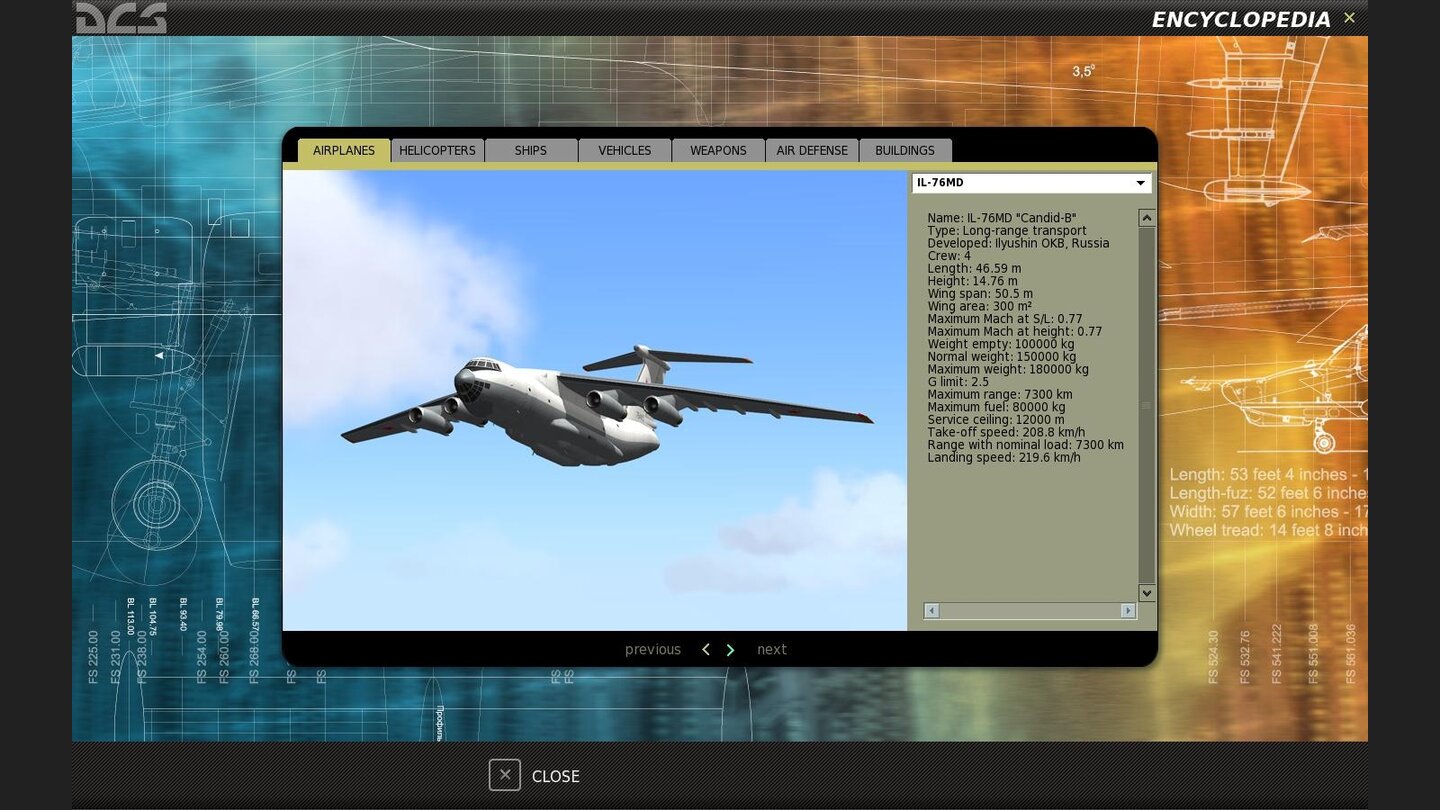Image resolution: width=1440 pixels, height=810 pixels.
Task: Click the 'Wing span: 50.5 m' line
Action: coord(980,294)
